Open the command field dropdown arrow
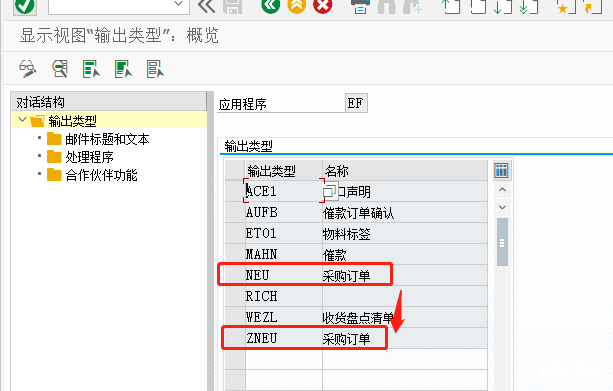613x391 pixels. 178,4
